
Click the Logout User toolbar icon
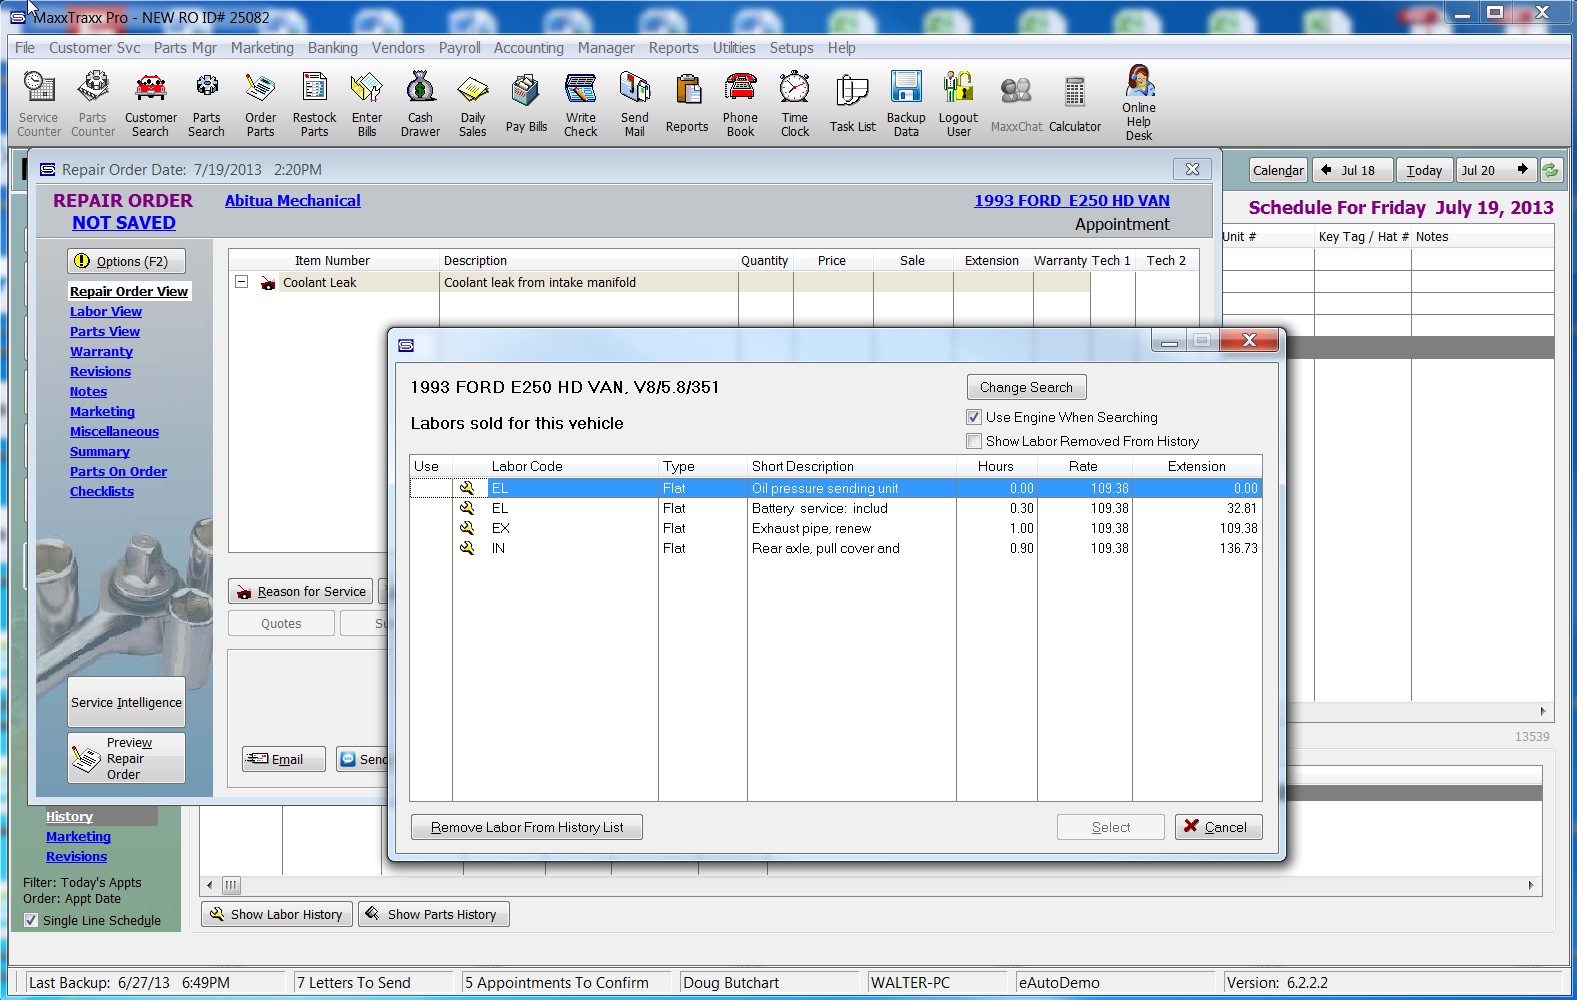click(x=959, y=103)
